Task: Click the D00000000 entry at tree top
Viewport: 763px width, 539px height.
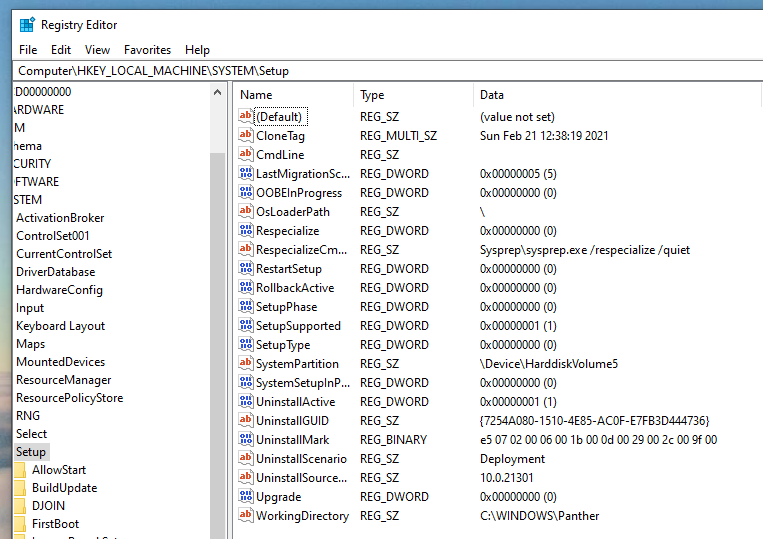Action: click(43, 92)
